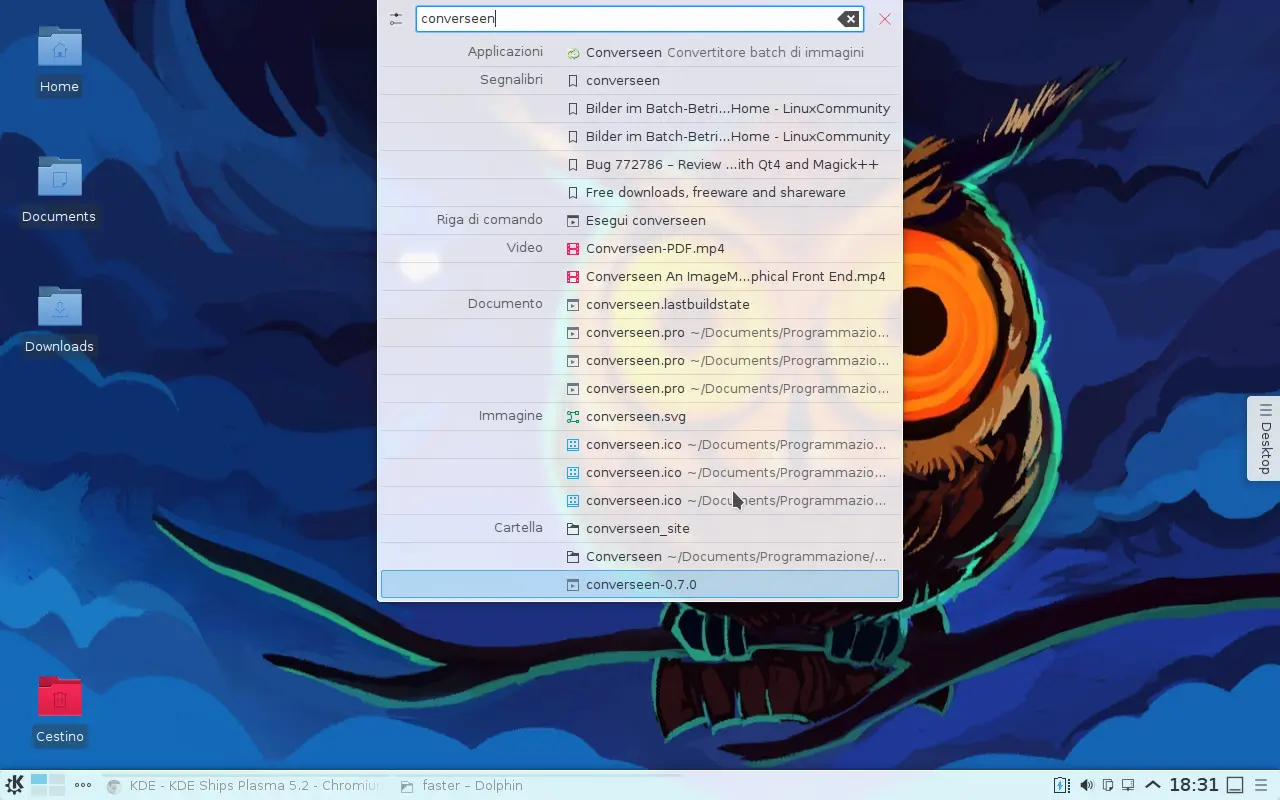Image resolution: width=1280 pixels, height=800 pixels.
Task: Open video 'Converseen An ImageM...phical Front End.mp4'
Action: [640, 276]
